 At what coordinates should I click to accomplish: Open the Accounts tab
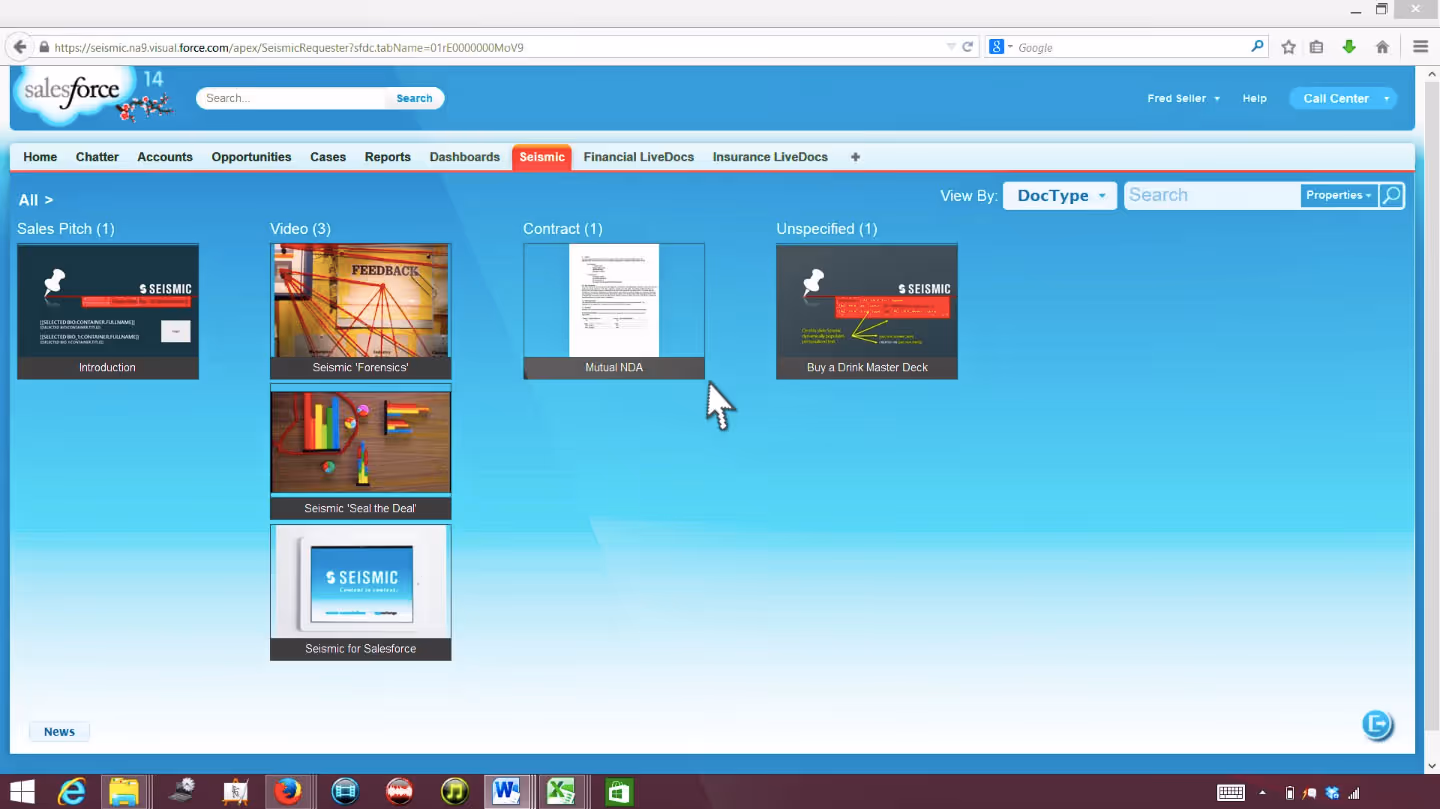165,157
